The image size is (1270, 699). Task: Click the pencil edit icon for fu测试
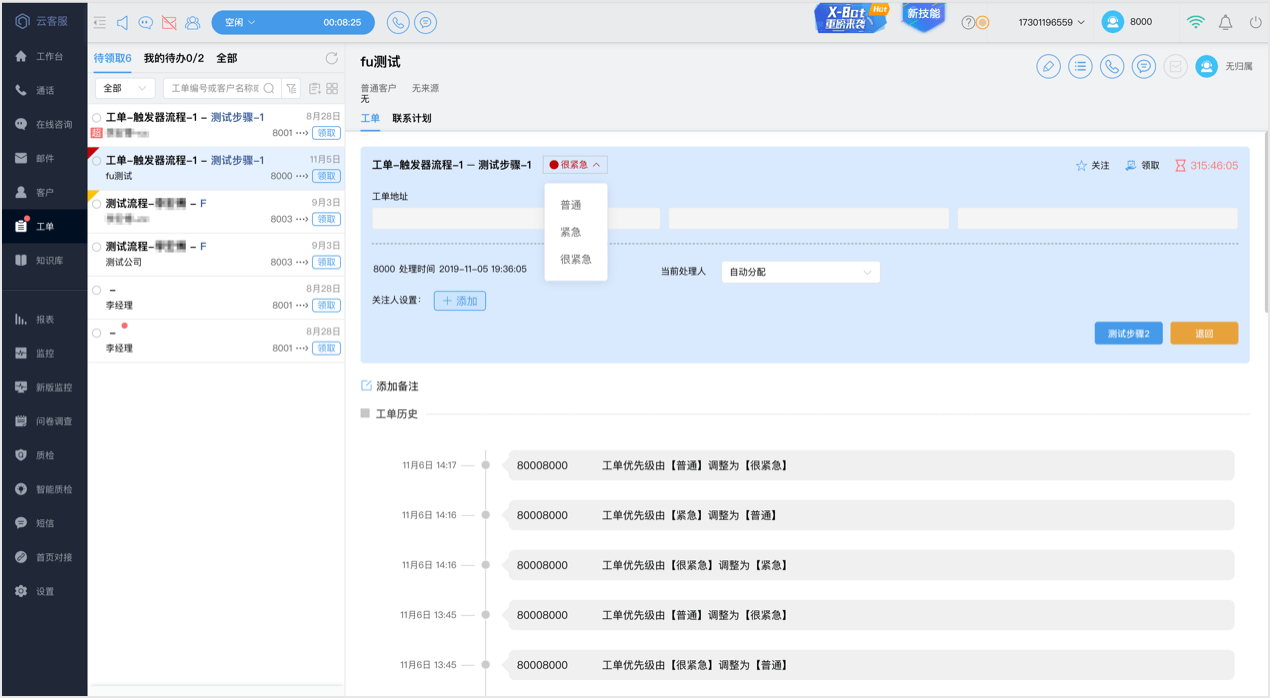pyautogui.click(x=1048, y=67)
